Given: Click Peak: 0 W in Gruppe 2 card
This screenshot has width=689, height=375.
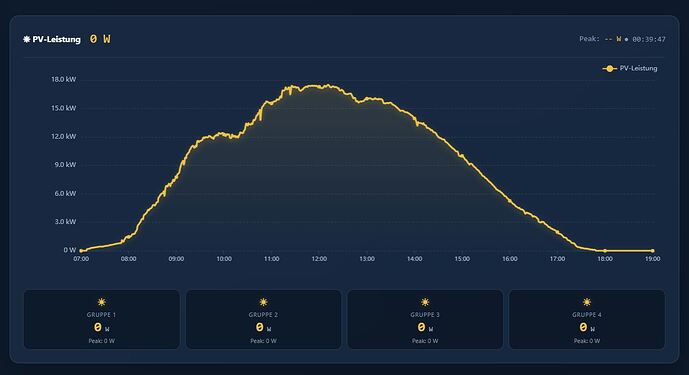Looking at the screenshot, I should 263,341.
